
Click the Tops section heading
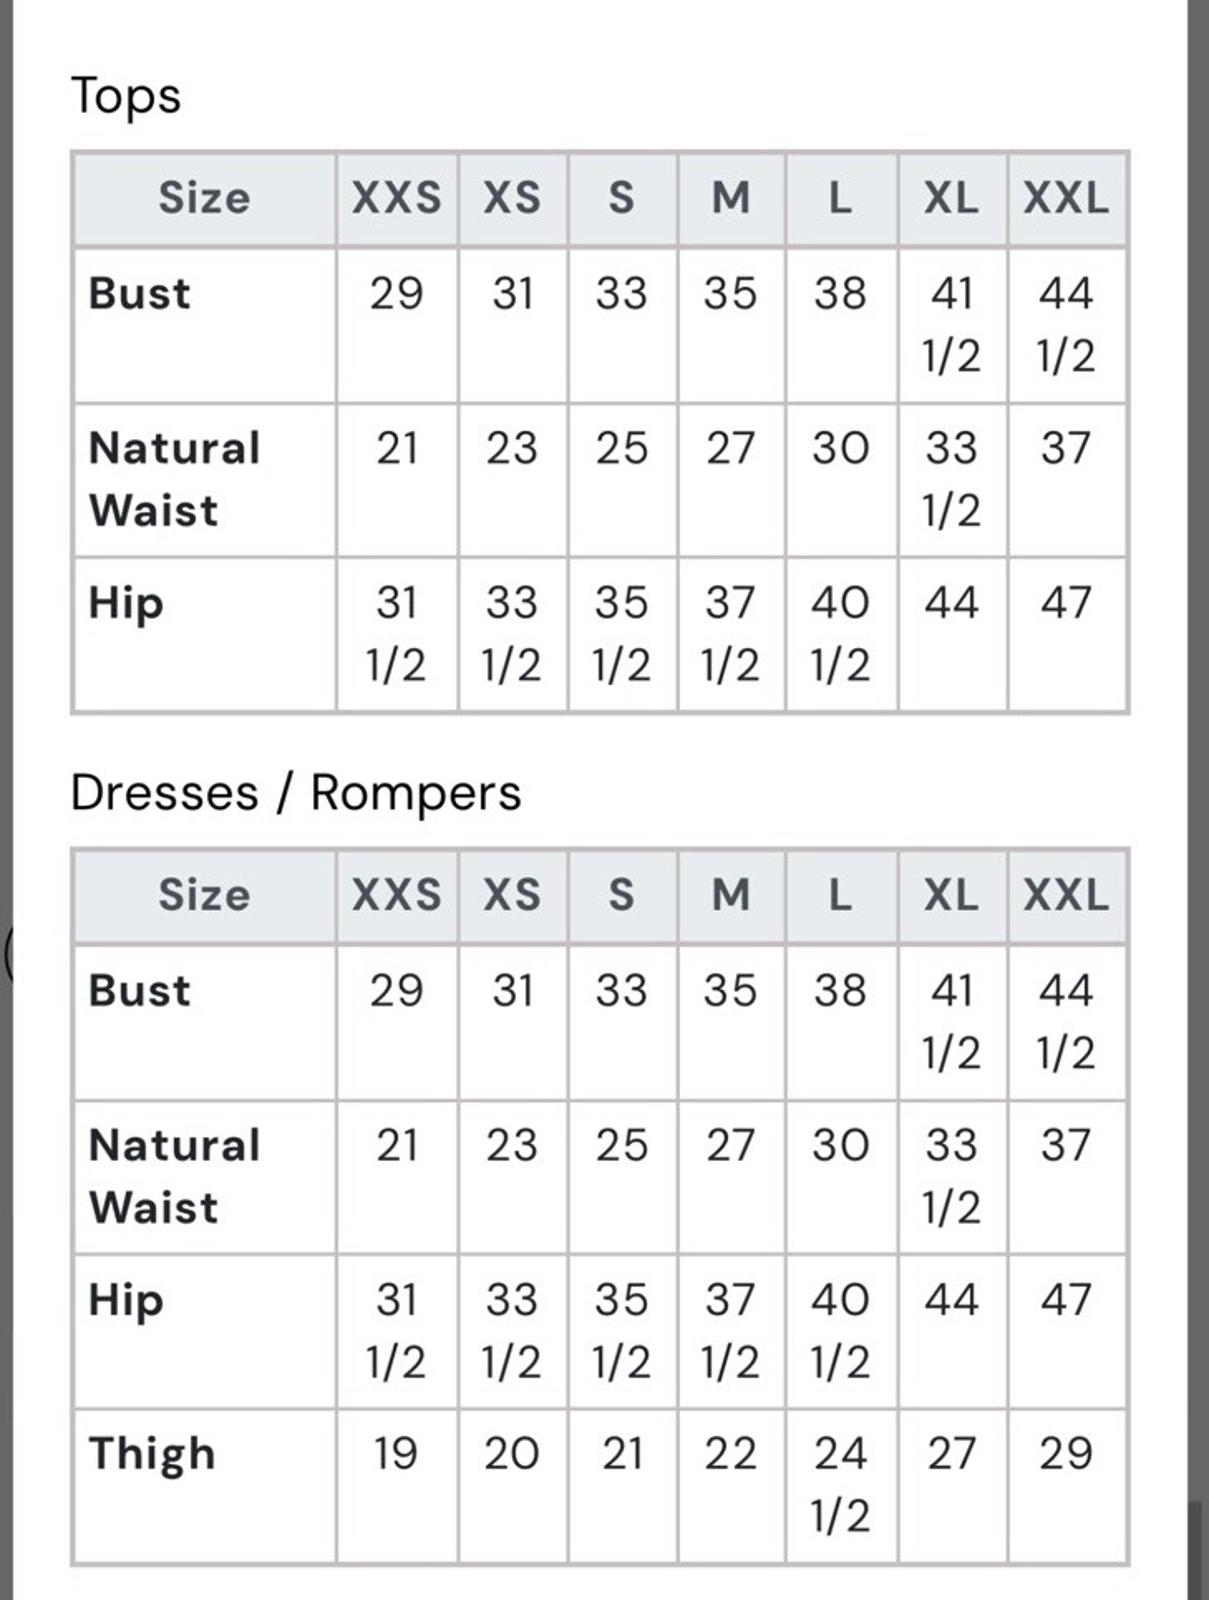(x=126, y=96)
